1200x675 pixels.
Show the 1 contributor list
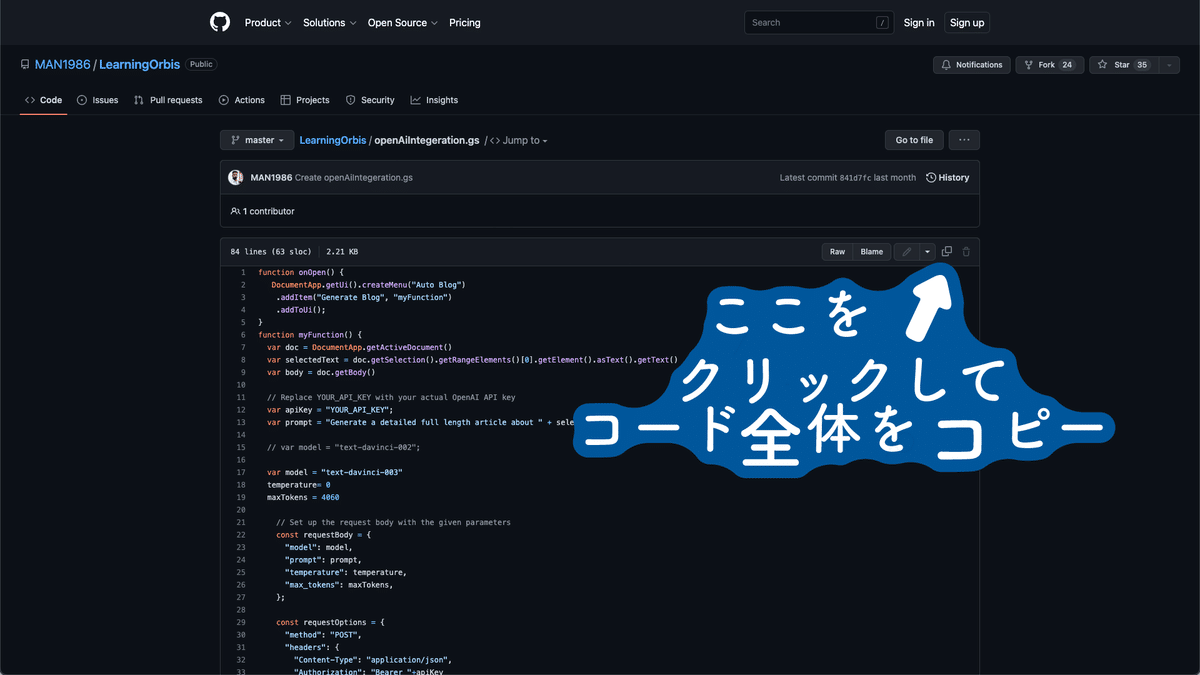[x=262, y=211]
